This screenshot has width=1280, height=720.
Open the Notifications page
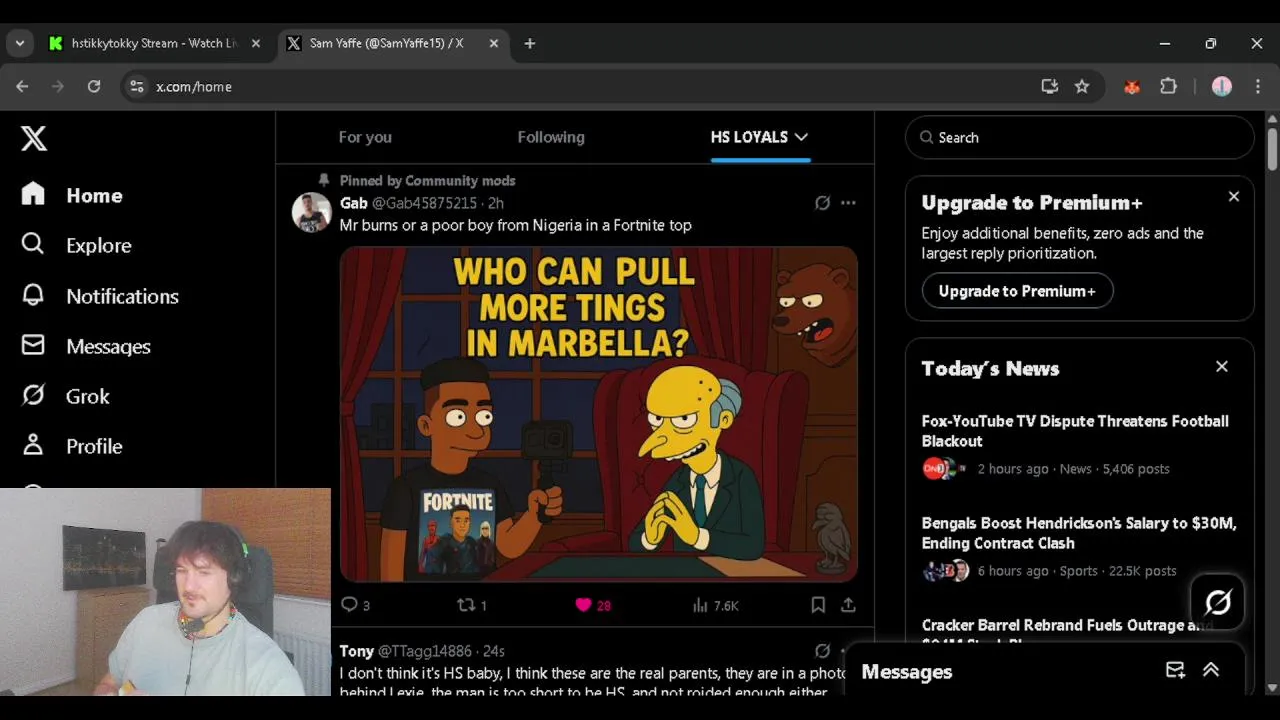coord(100,296)
